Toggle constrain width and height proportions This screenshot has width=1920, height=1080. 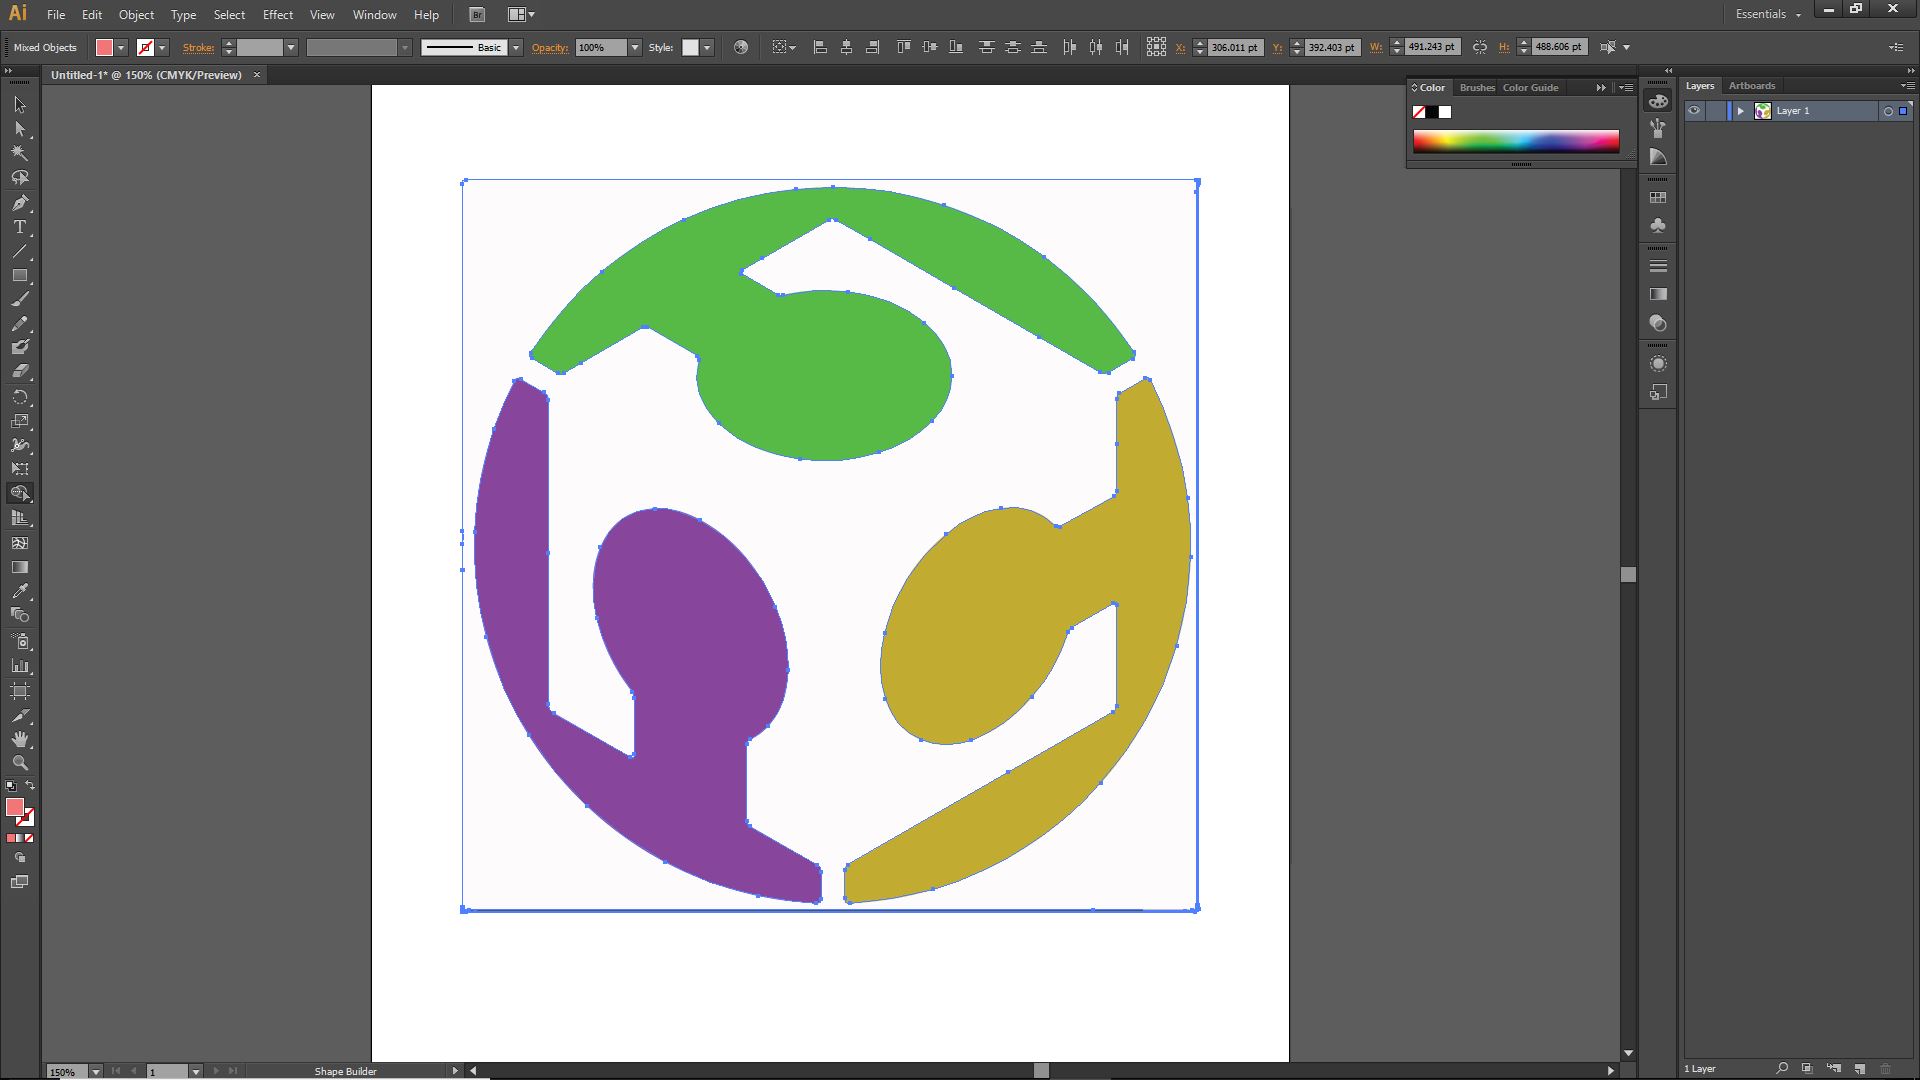point(1480,47)
